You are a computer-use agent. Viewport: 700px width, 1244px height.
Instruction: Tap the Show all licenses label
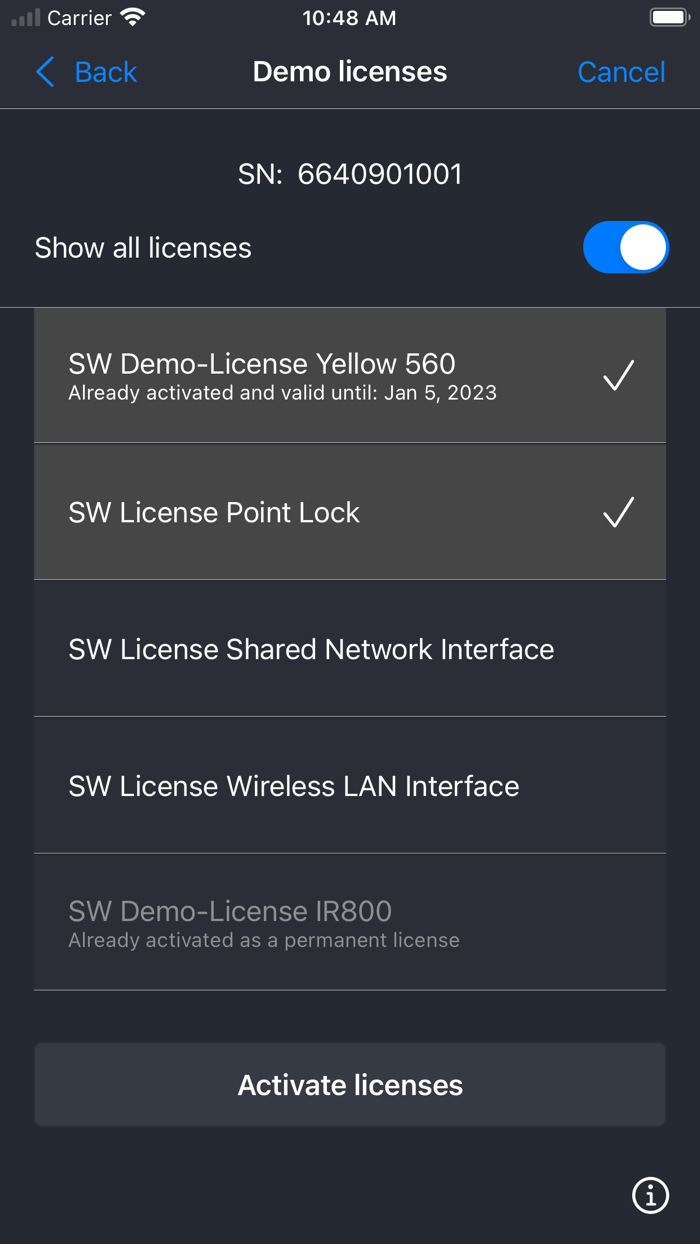143,248
